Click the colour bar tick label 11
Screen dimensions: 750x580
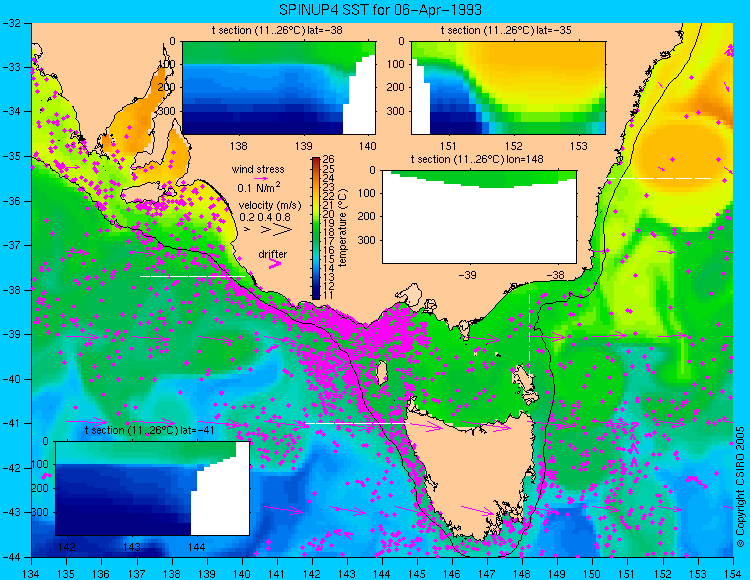tap(328, 295)
